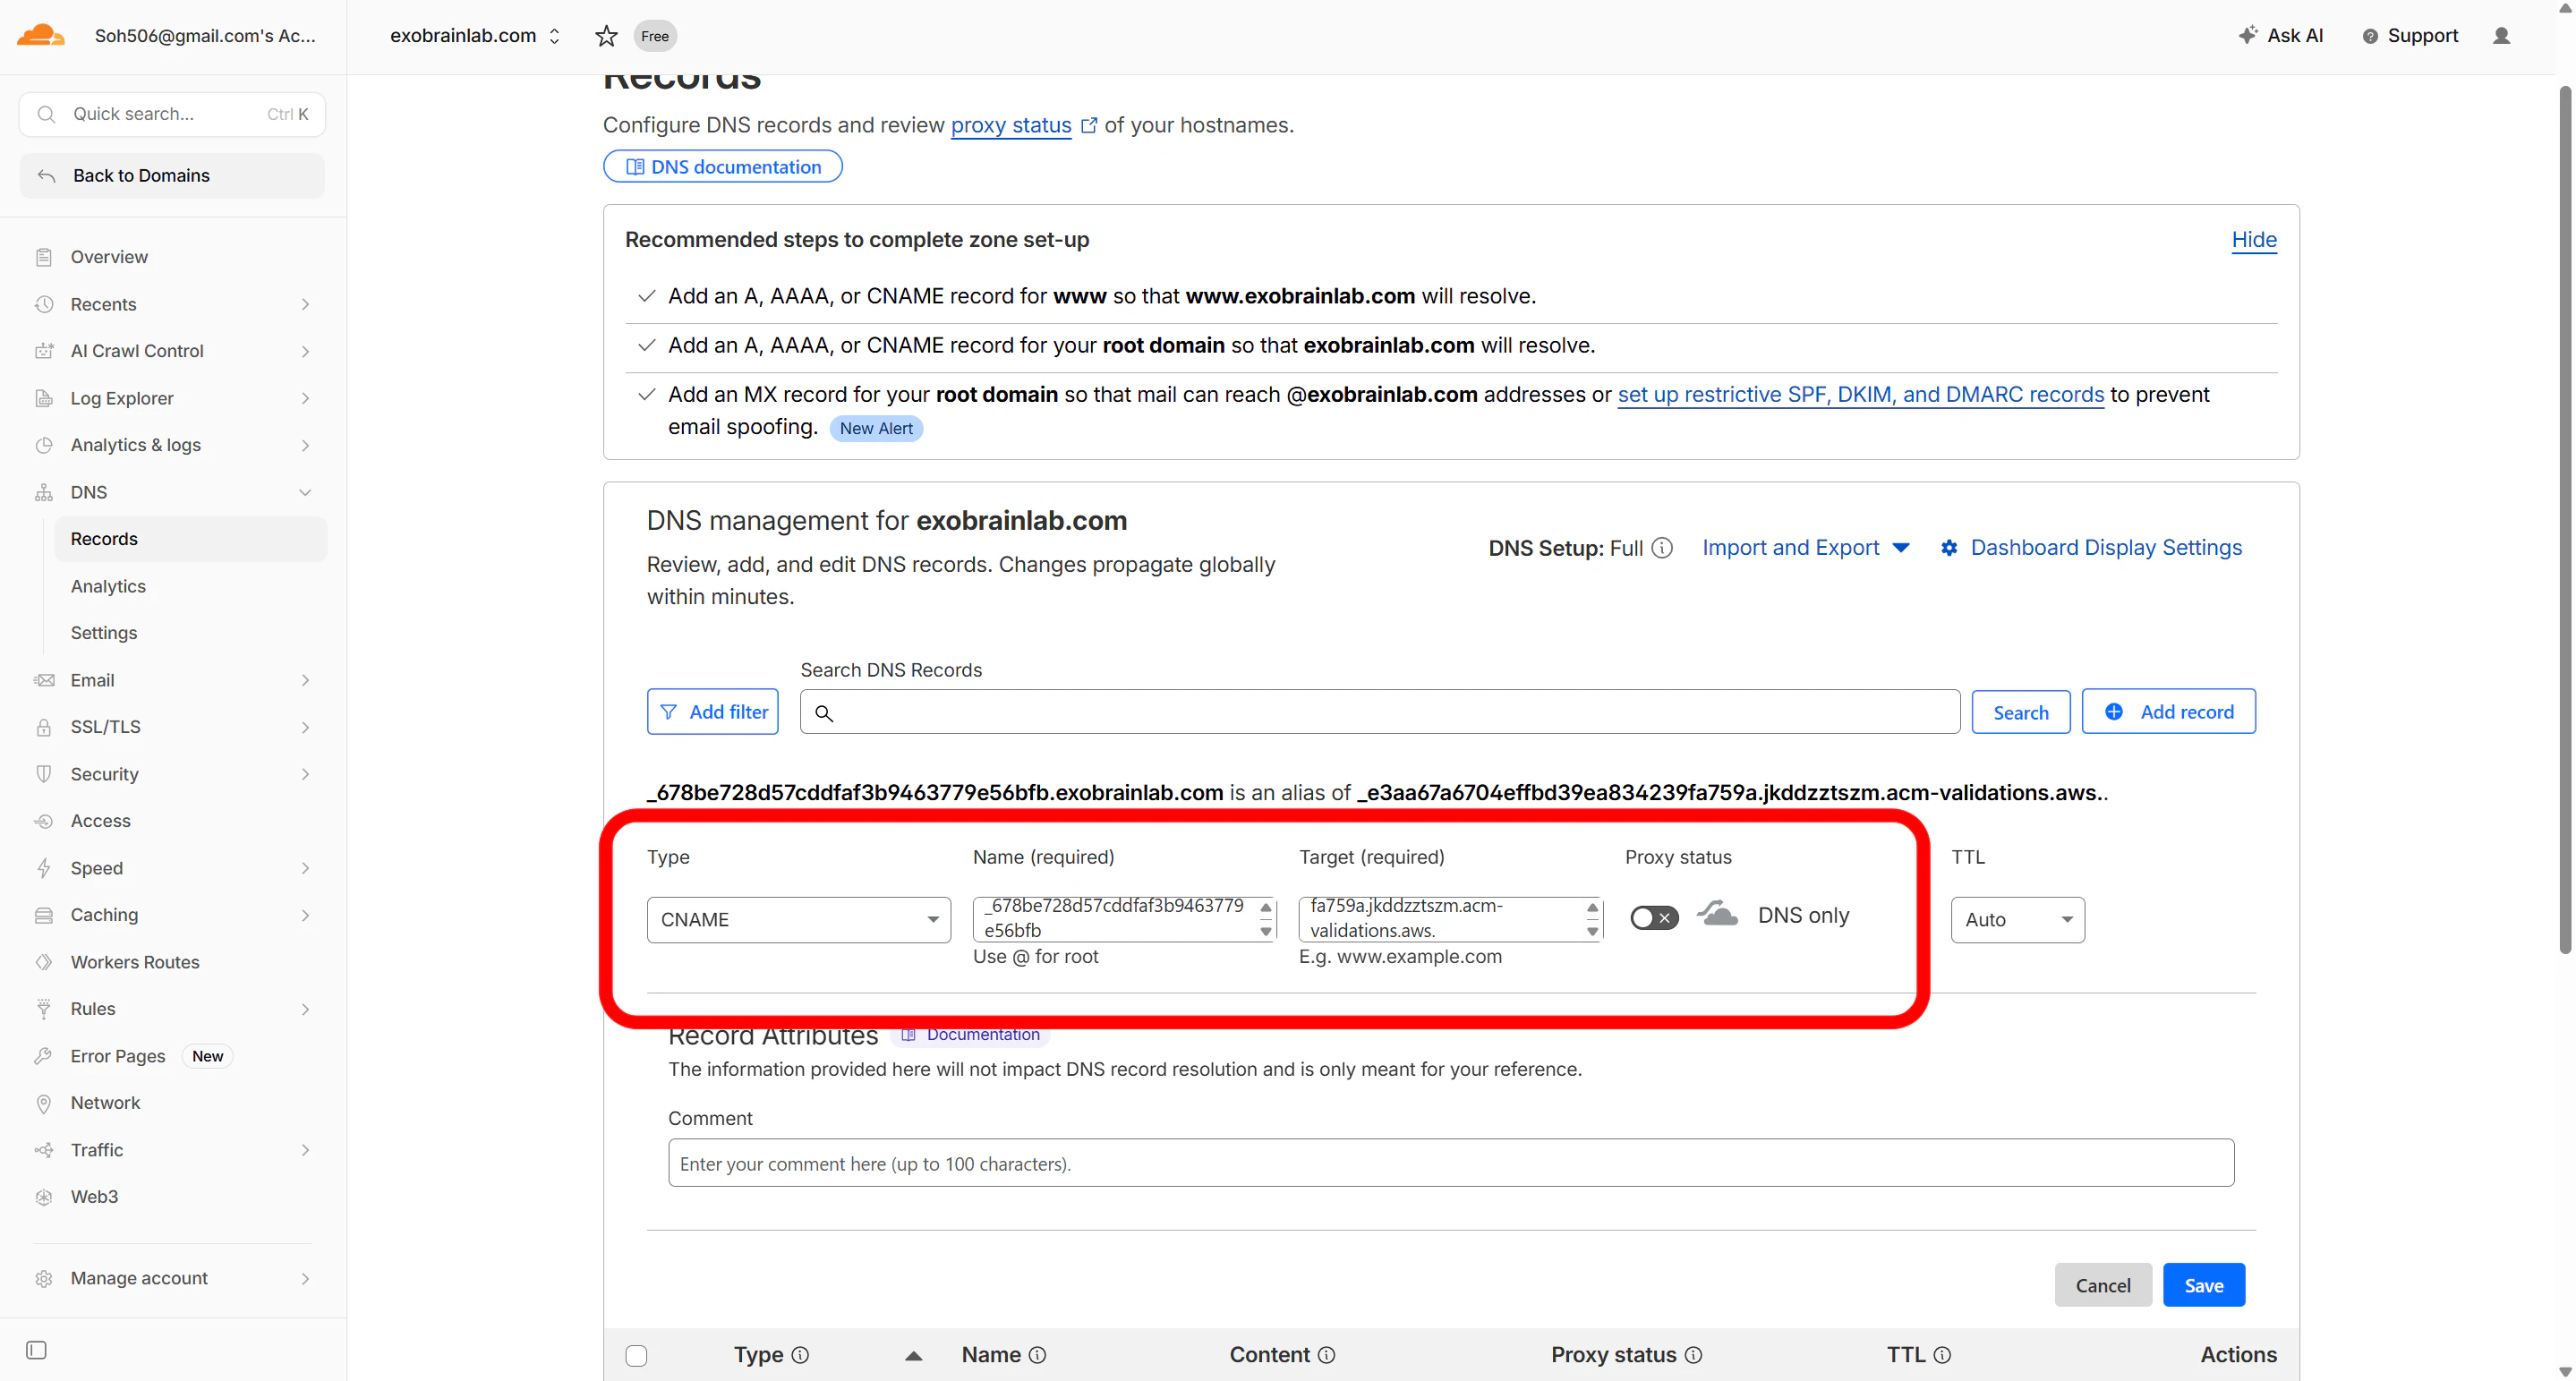
Task: Open the user profile icon
Action: pos(2501,36)
